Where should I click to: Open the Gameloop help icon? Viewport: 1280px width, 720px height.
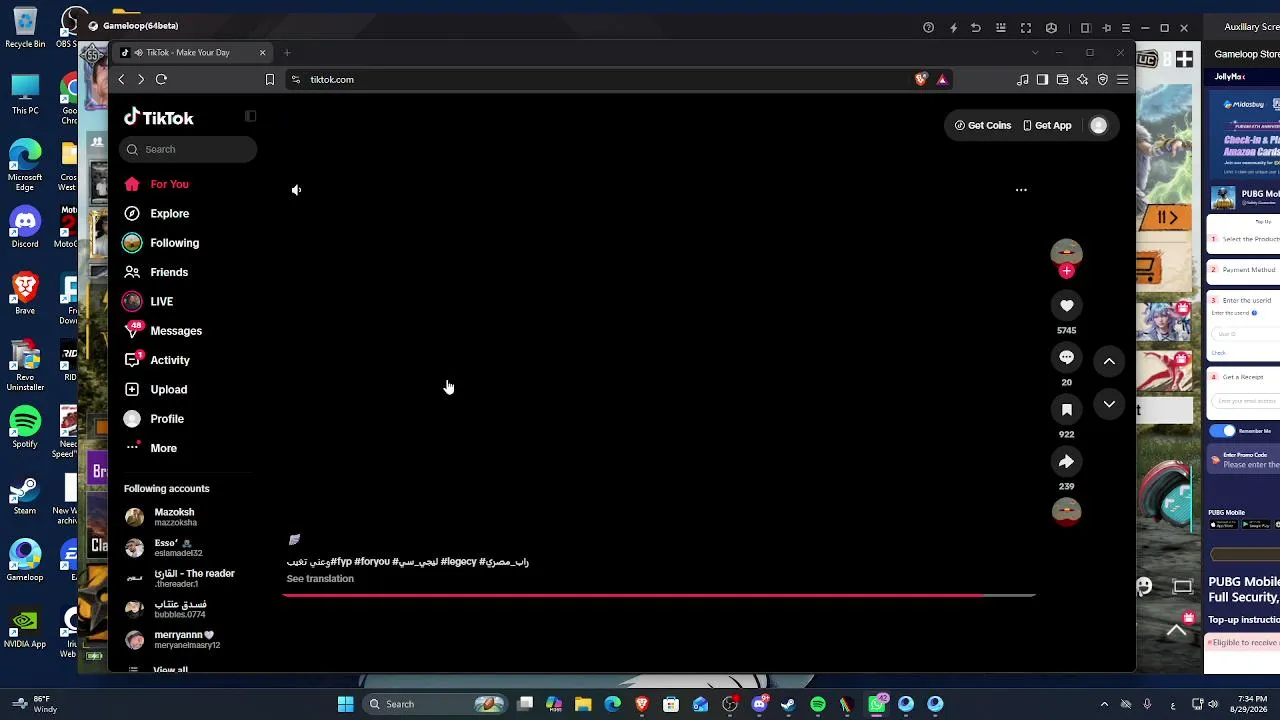point(928,27)
